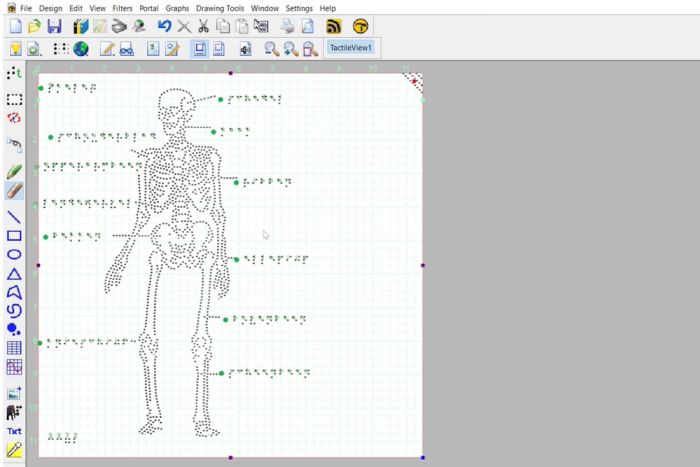The height and width of the screenshot is (467, 700).
Task: Click the Txt text label tool
Action: tap(14, 431)
